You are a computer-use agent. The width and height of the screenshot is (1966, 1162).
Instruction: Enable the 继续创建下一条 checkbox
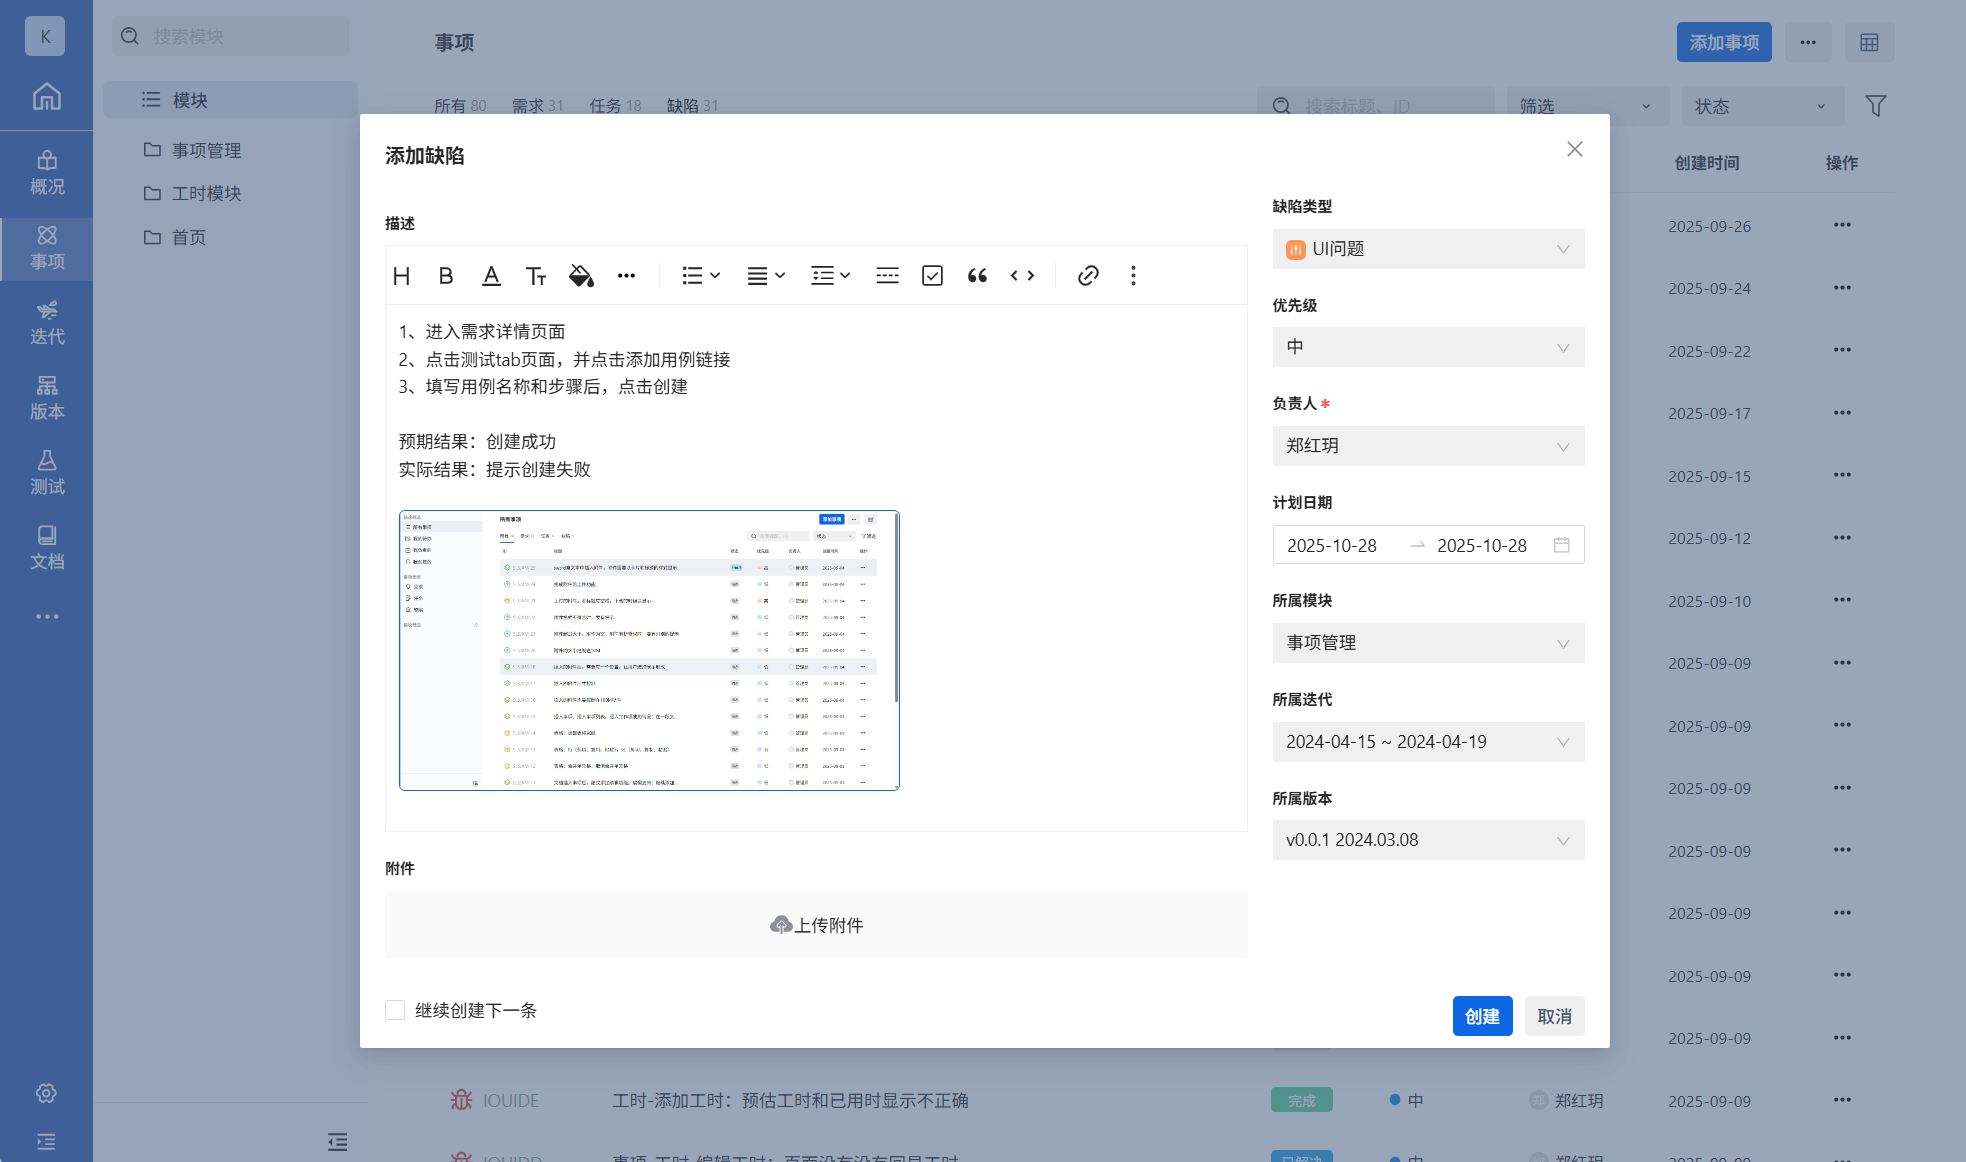coord(395,1010)
